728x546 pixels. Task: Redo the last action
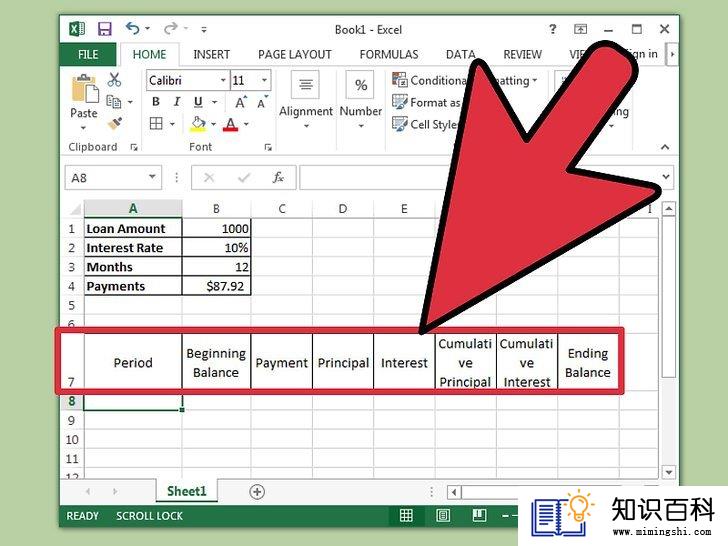tap(170, 29)
